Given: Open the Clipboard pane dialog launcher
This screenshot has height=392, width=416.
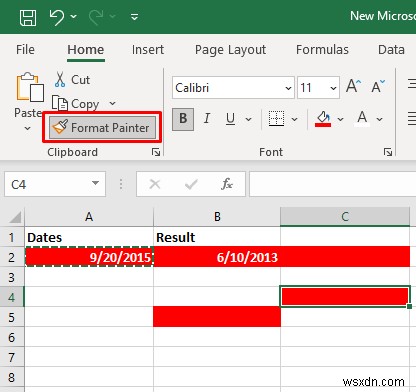Looking at the screenshot, I should 156,152.
